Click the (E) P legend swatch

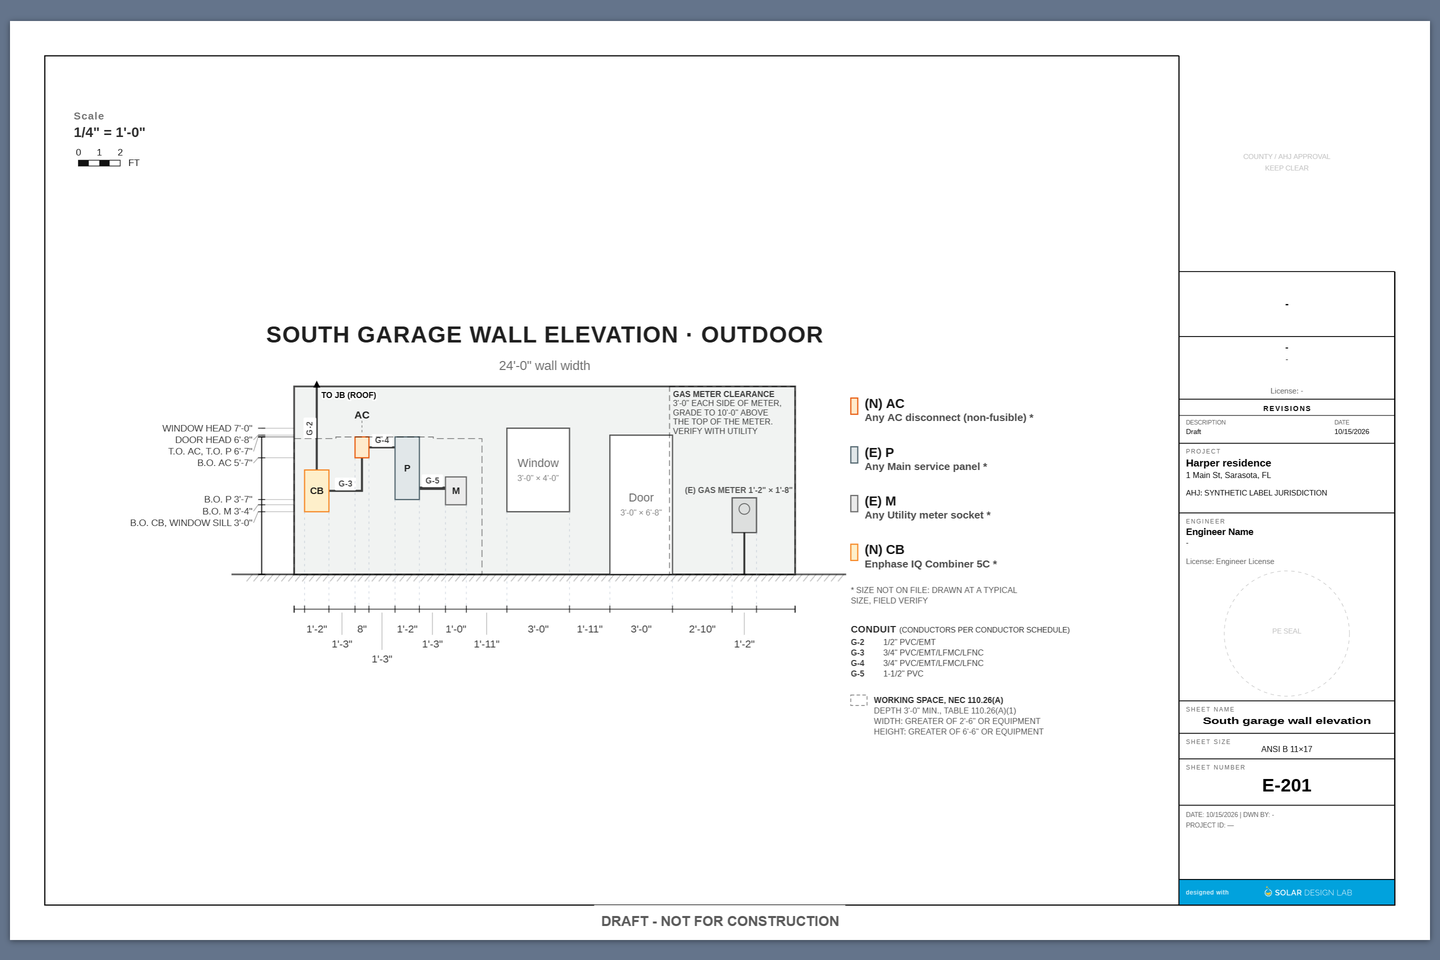tap(854, 455)
